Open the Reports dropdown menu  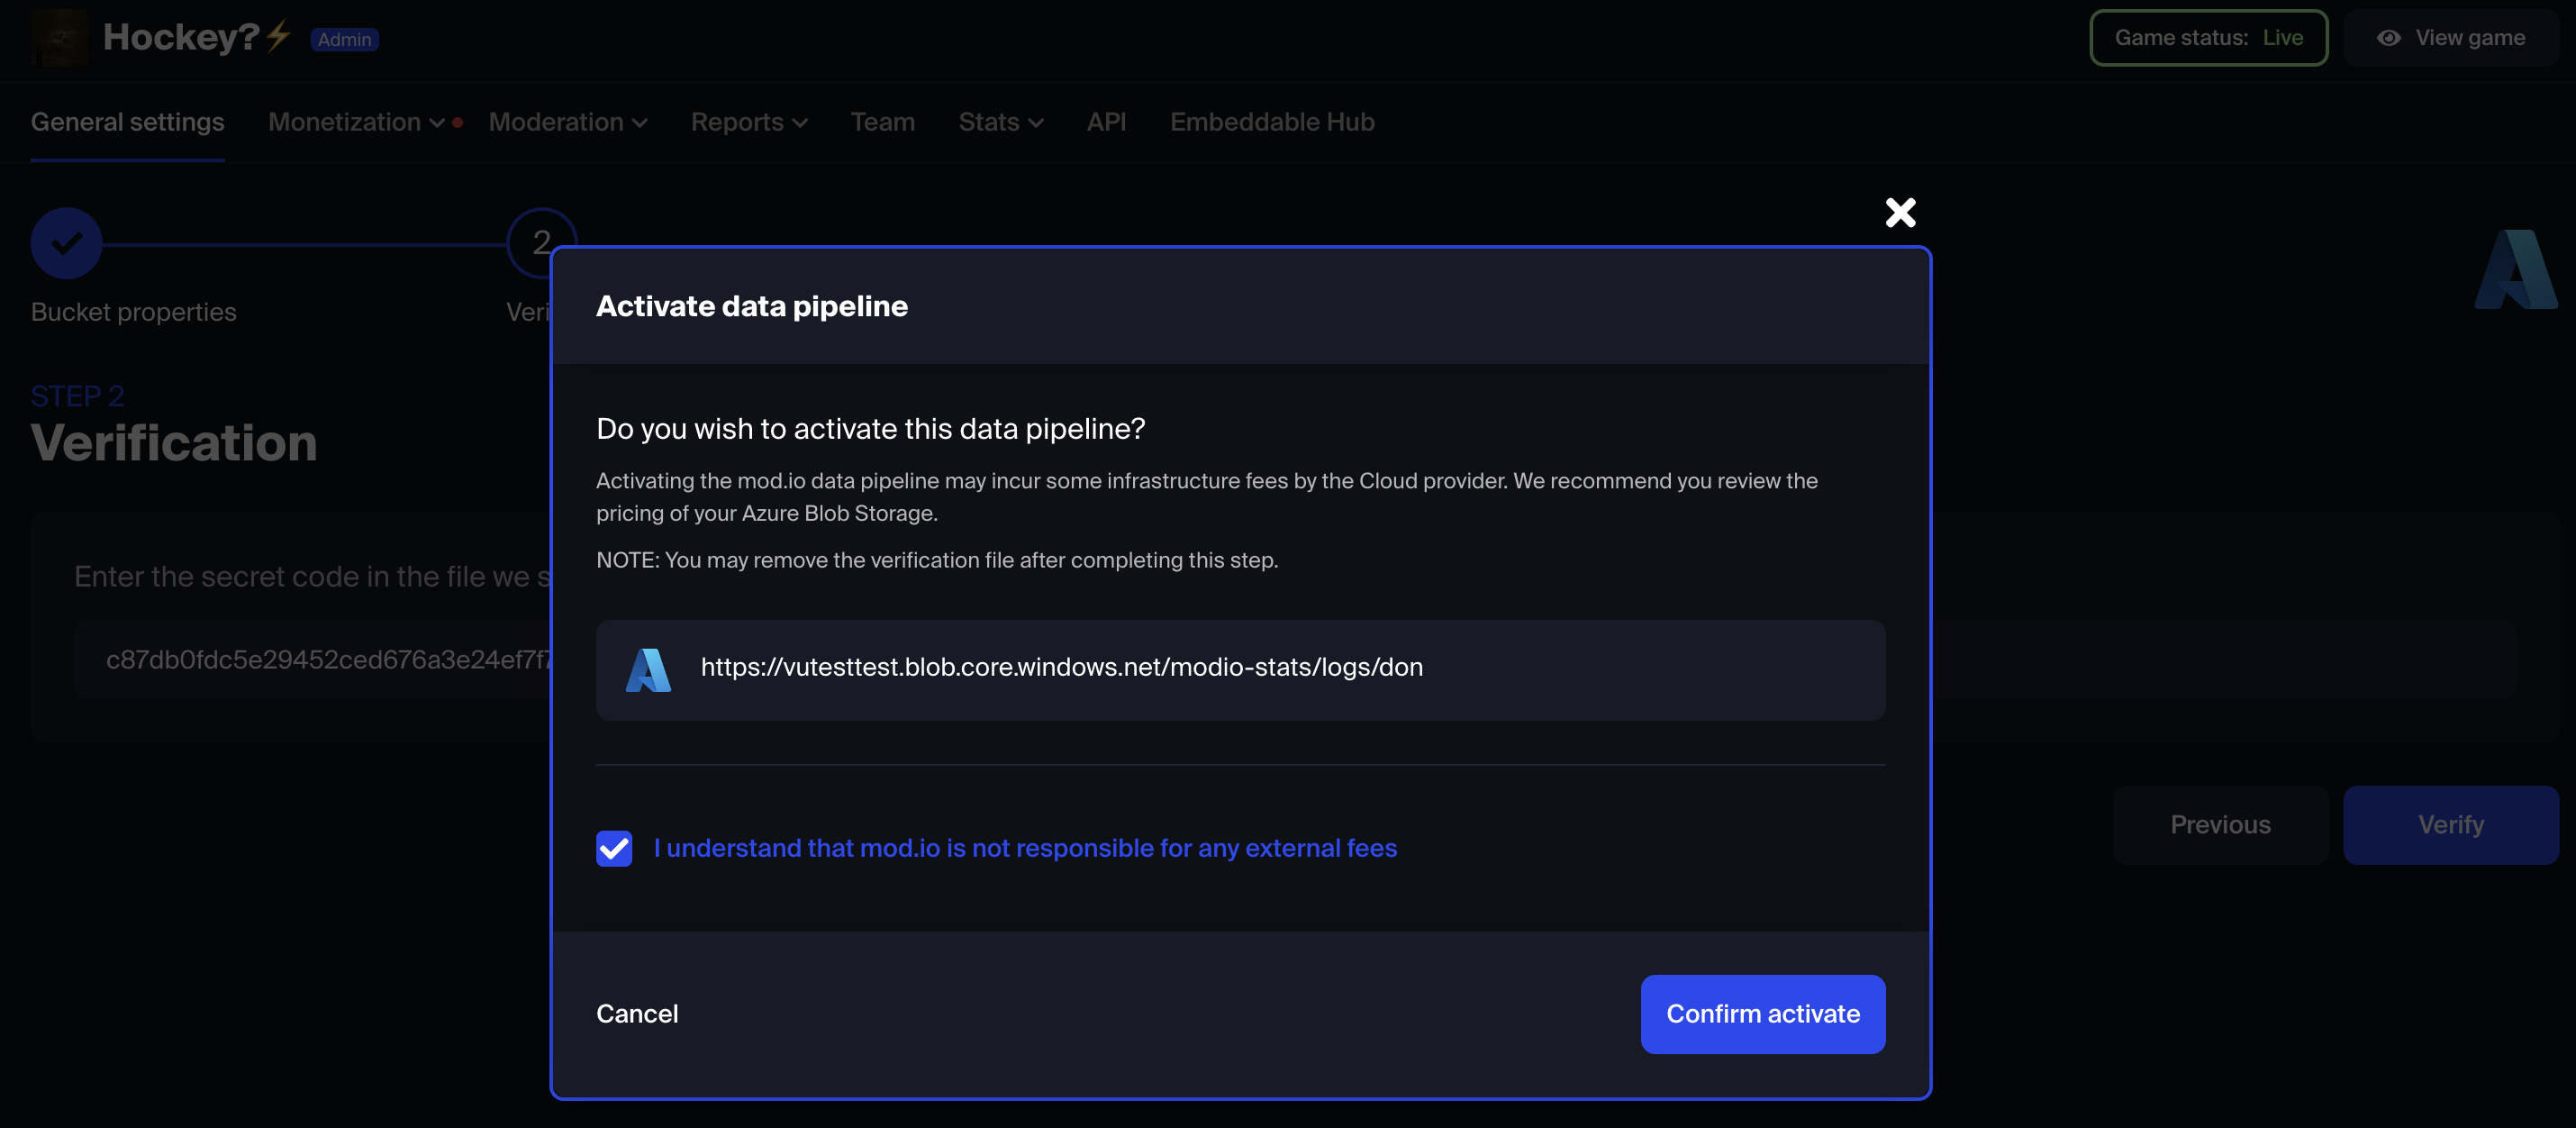[748, 122]
